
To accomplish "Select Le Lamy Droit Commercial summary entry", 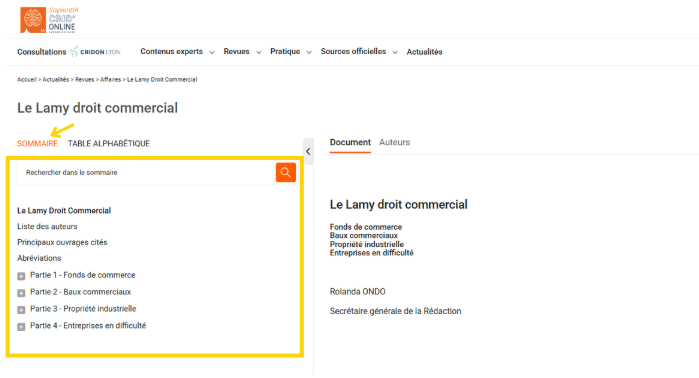I will [x=64, y=210].
